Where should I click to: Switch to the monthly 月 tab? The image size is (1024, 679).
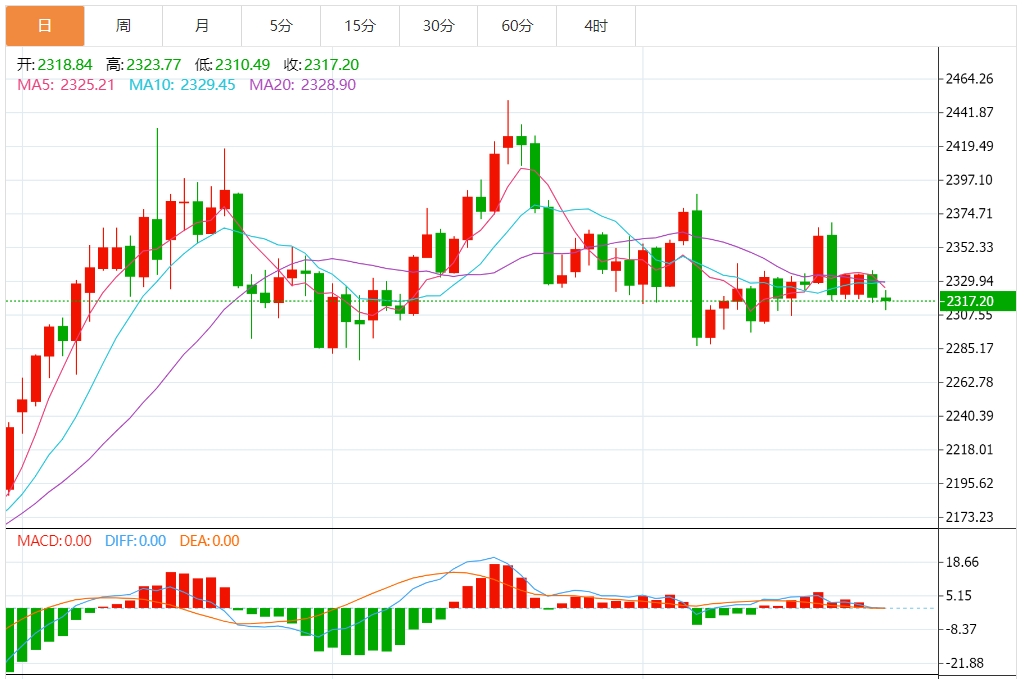[202, 26]
